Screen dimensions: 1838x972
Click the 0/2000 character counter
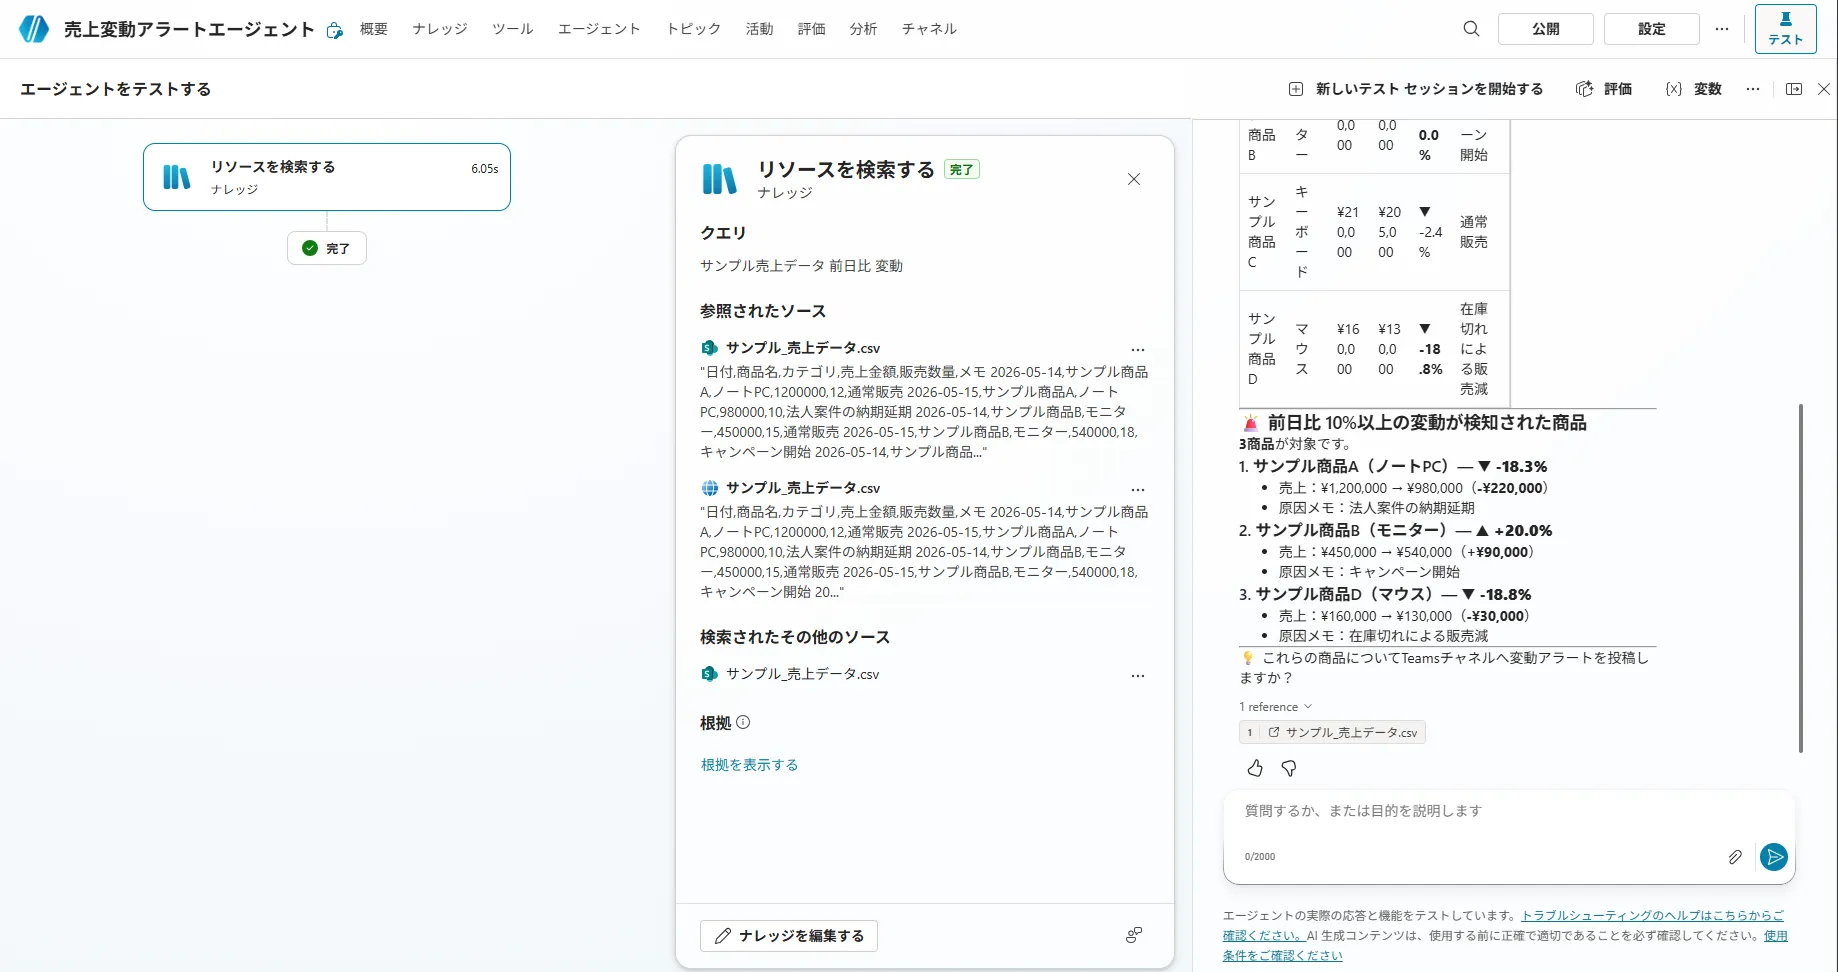pyautogui.click(x=1260, y=857)
